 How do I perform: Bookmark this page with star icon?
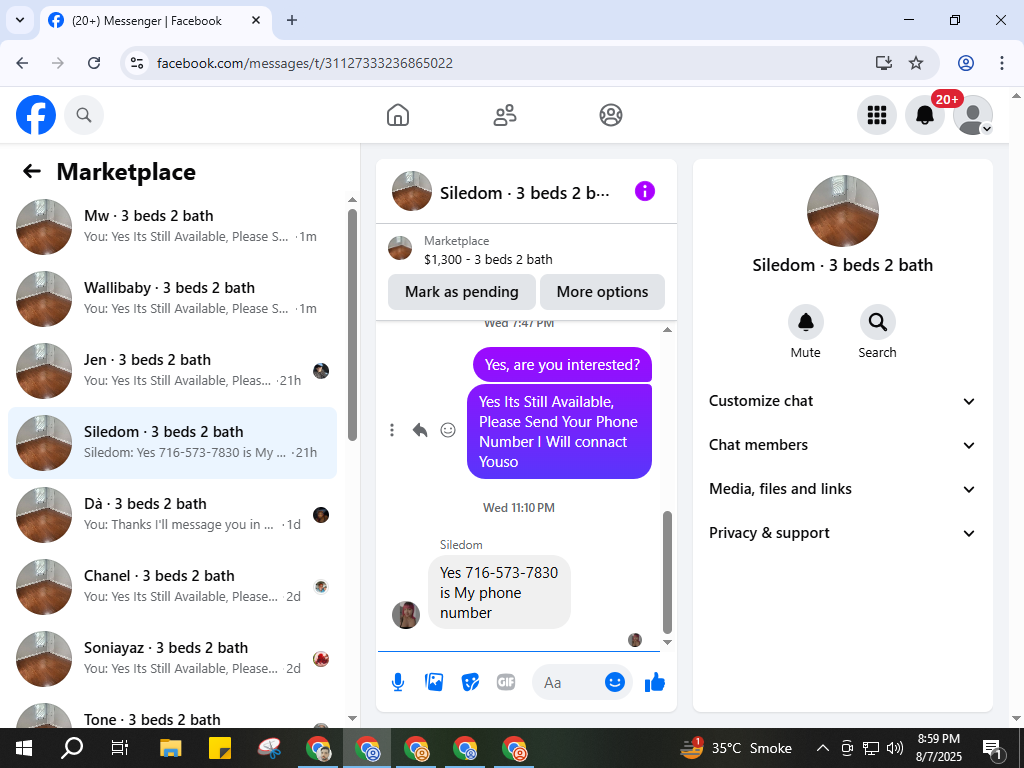[916, 63]
